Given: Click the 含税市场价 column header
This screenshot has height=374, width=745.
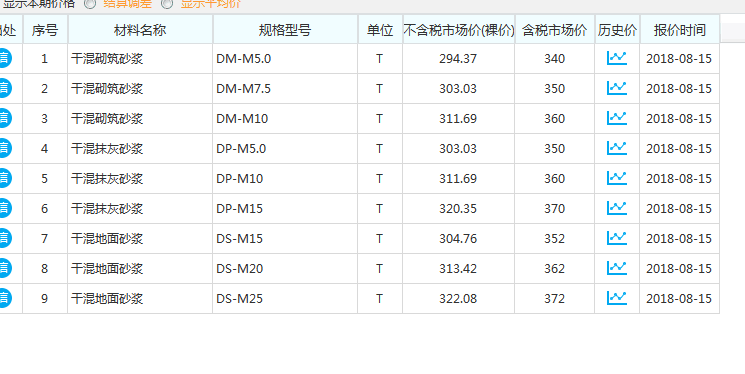Looking at the screenshot, I should (x=554, y=30).
